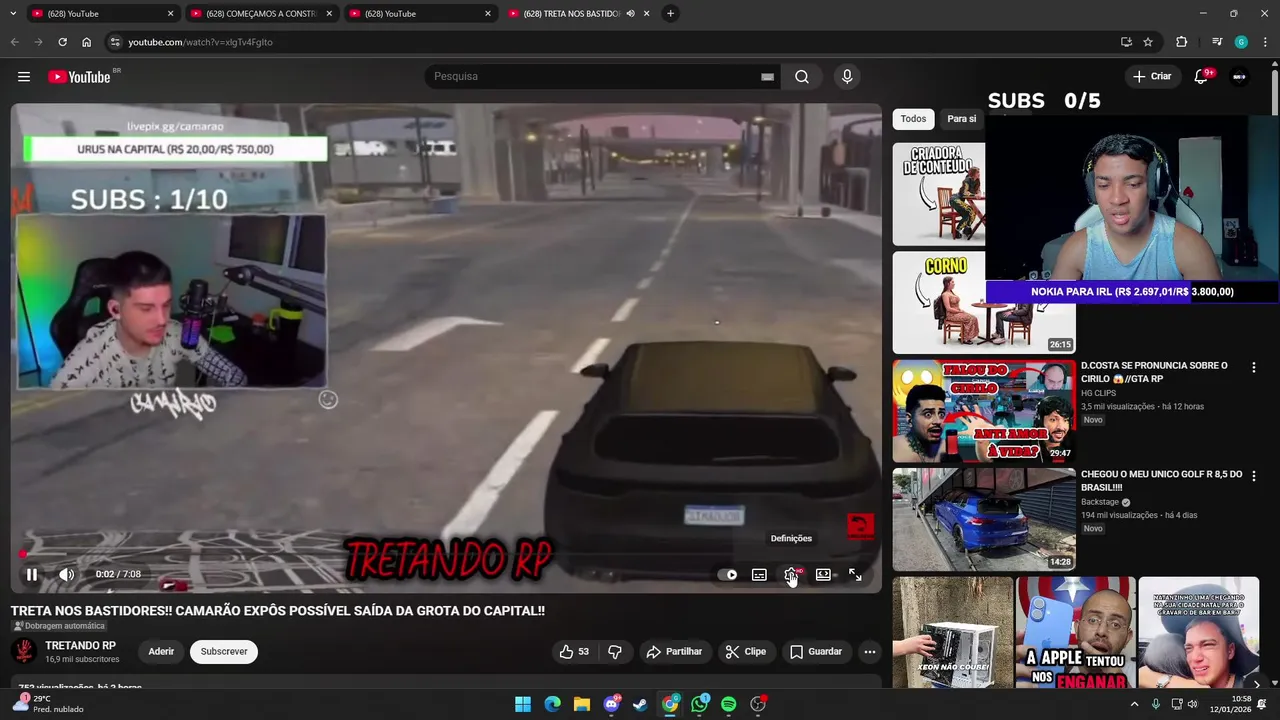Open the CORNO video thumbnail
The image size is (1280, 720).
984,303
